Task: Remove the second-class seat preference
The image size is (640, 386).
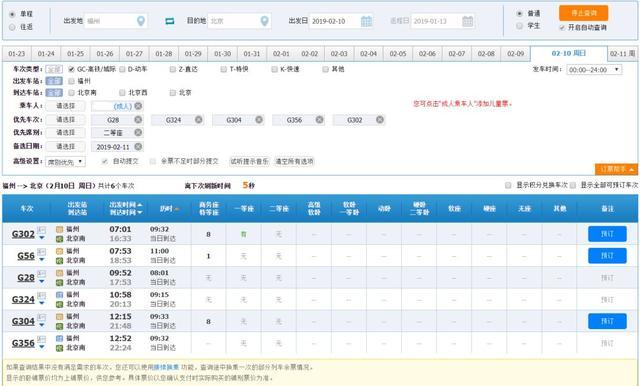Action: tap(138, 133)
